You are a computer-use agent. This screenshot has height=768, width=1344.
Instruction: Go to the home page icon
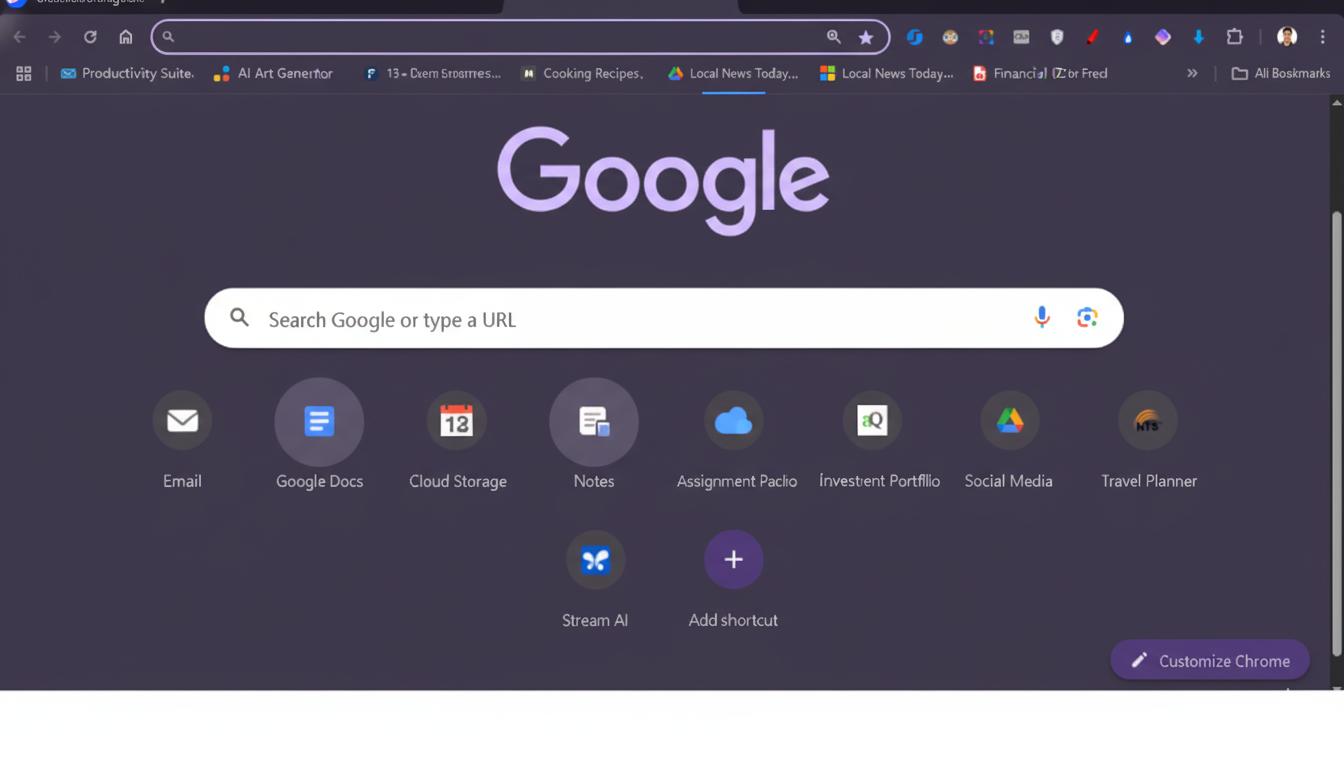[x=126, y=37]
